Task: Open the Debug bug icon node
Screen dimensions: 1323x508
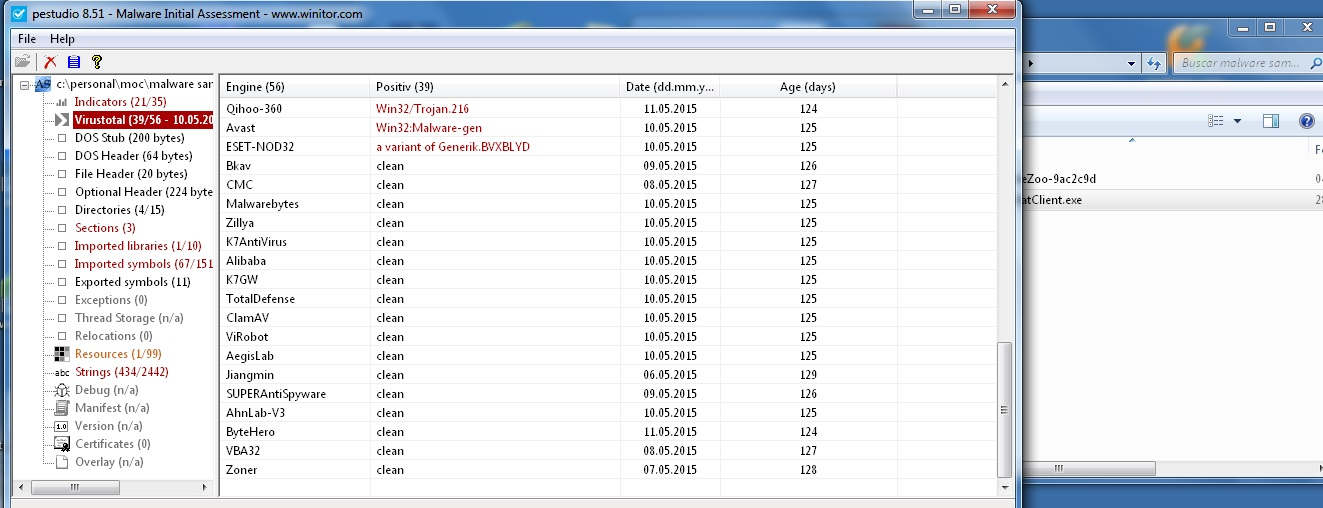Action: tap(62, 390)
